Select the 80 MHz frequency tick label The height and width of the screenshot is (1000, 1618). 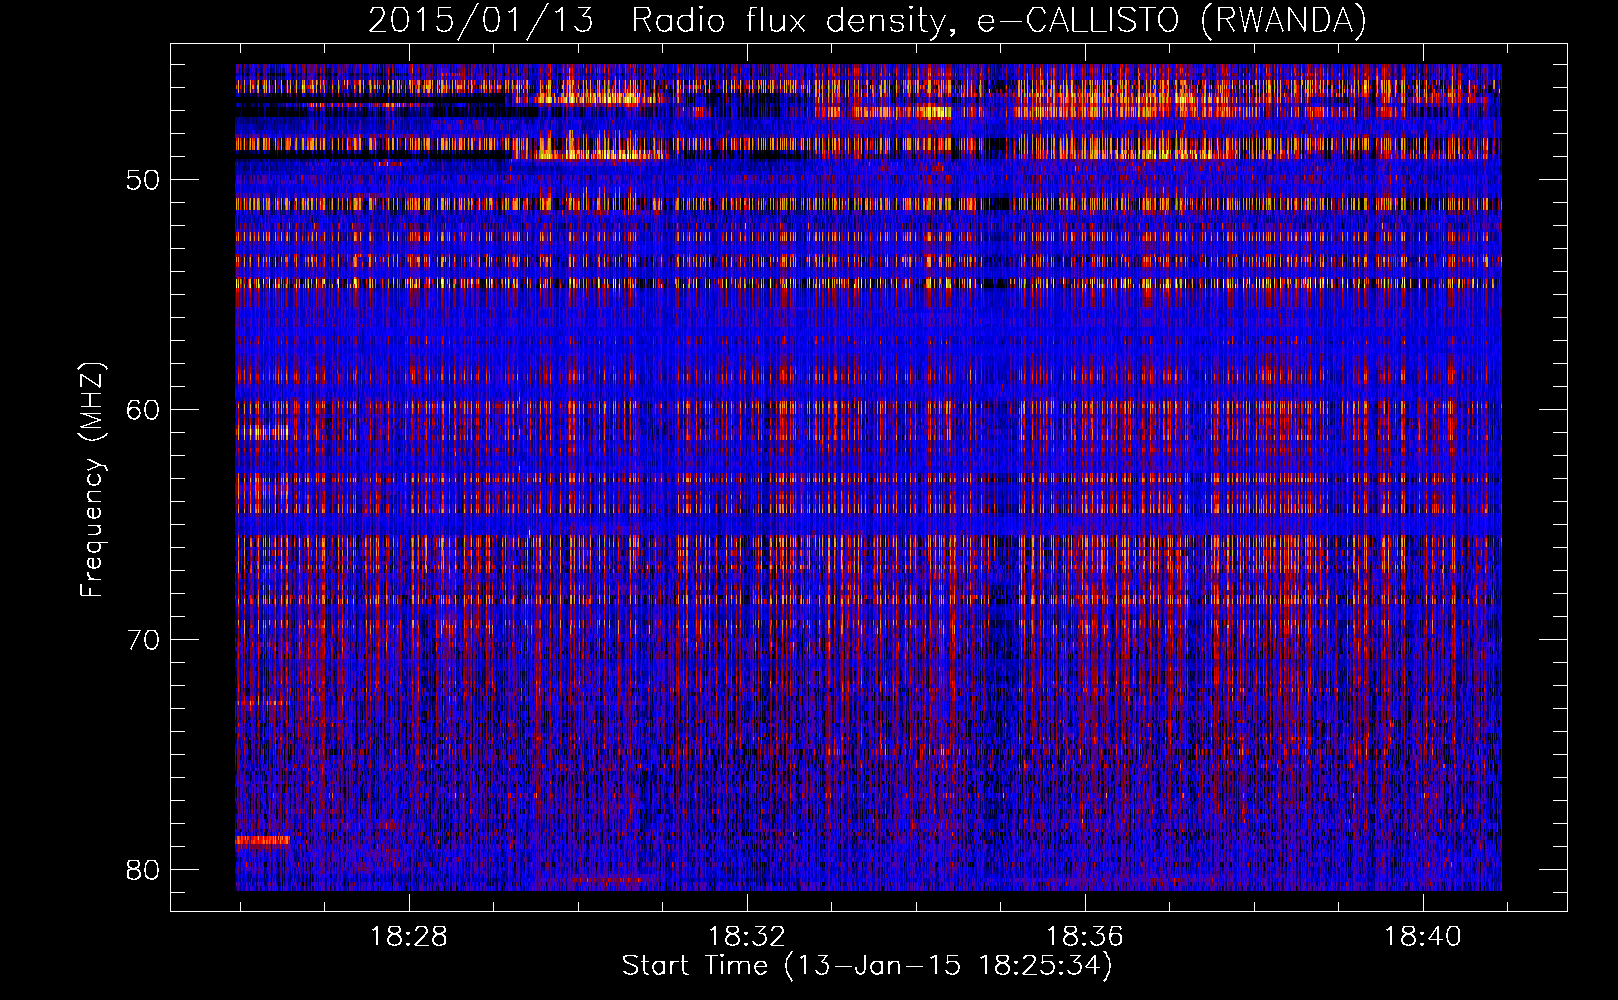pos(143,869)
